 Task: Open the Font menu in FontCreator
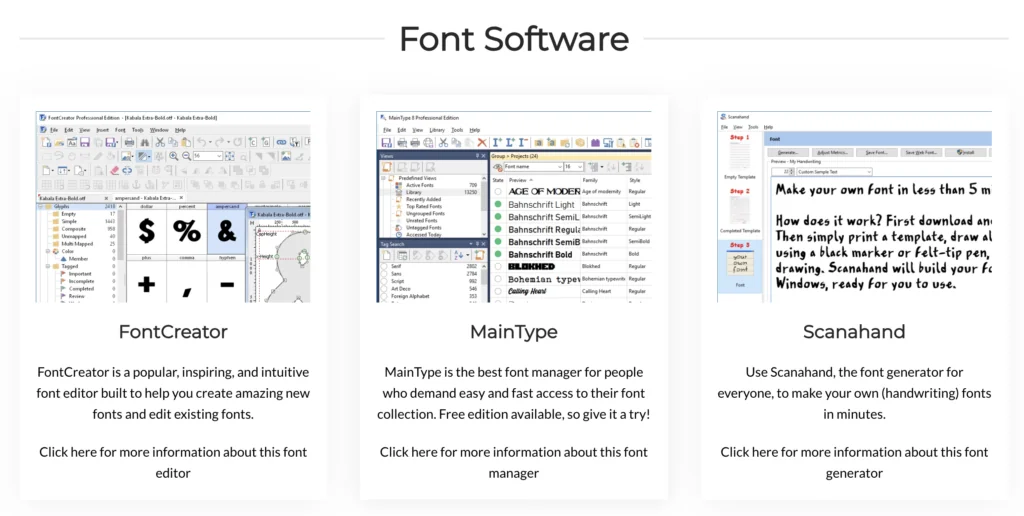click(x=120, y=130)
